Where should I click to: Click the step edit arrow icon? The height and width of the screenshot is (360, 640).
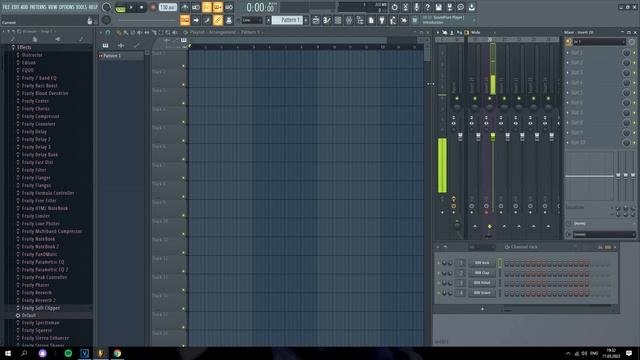pyautogui.click(x=196, y=20)
